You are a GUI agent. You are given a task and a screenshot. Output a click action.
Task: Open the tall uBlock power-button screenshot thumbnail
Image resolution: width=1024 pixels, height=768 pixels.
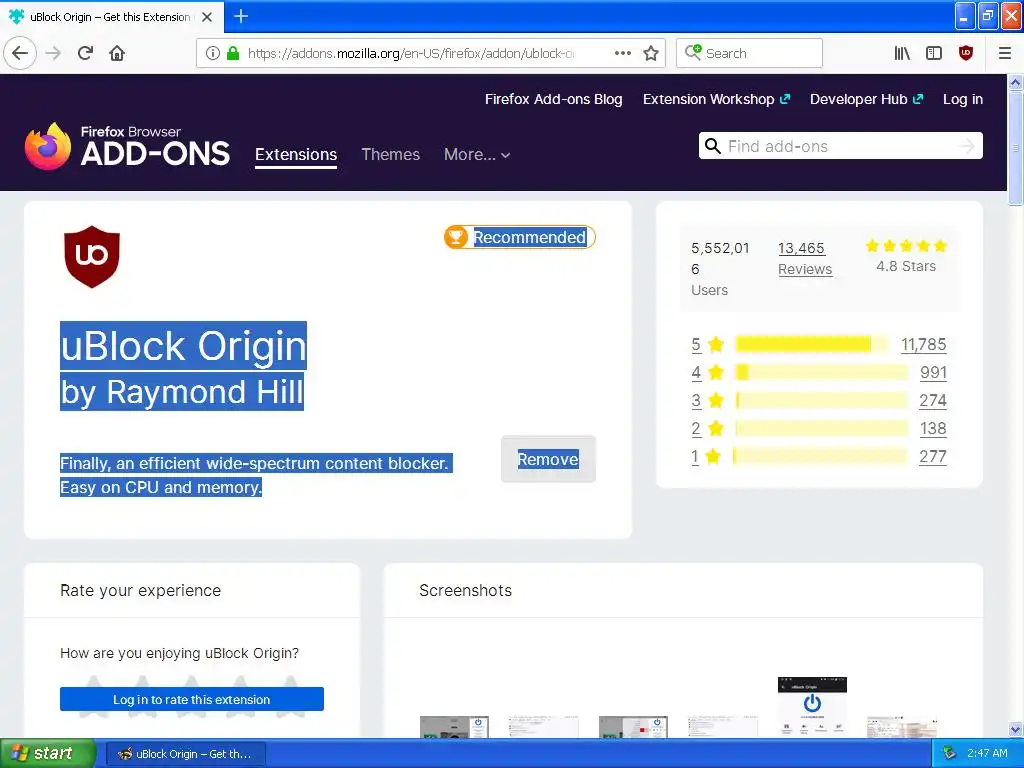click(812, 707)
